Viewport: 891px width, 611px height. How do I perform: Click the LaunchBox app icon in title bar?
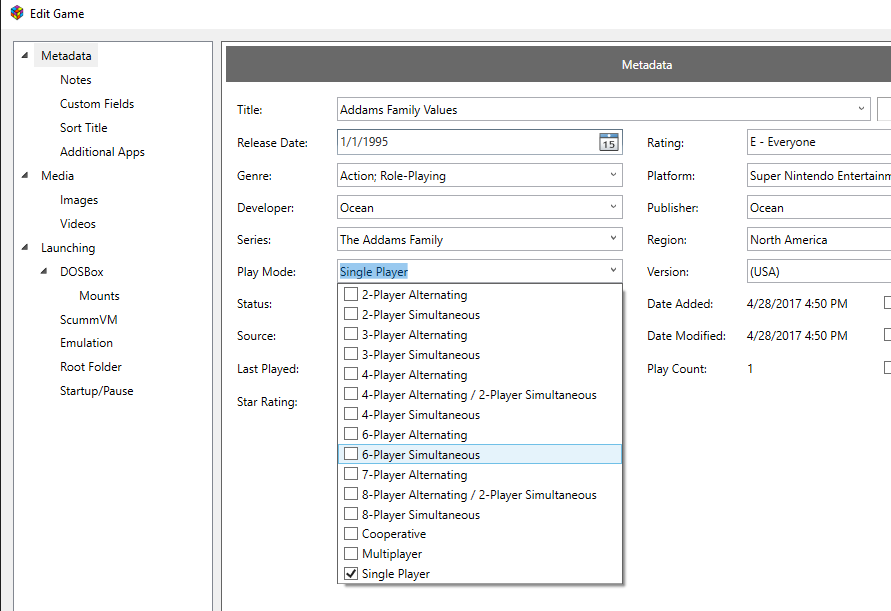click(x=17, y=13)
